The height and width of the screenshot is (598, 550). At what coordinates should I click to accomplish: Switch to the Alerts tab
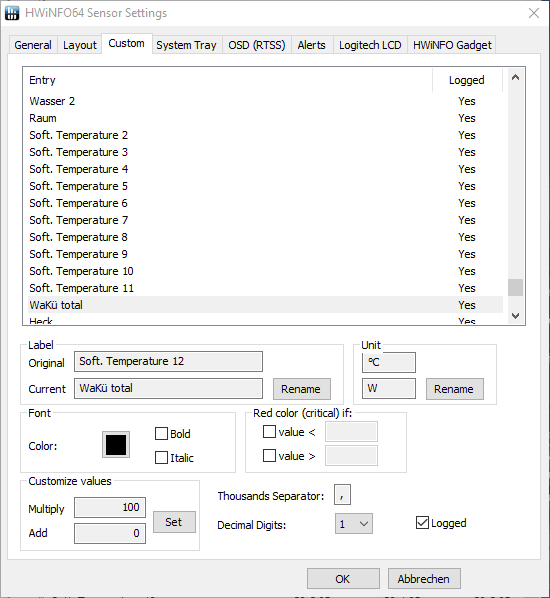312,45
